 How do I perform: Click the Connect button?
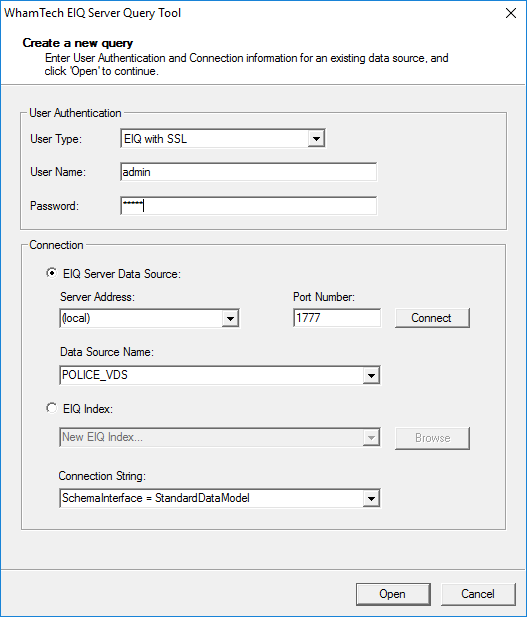point(432,318)
